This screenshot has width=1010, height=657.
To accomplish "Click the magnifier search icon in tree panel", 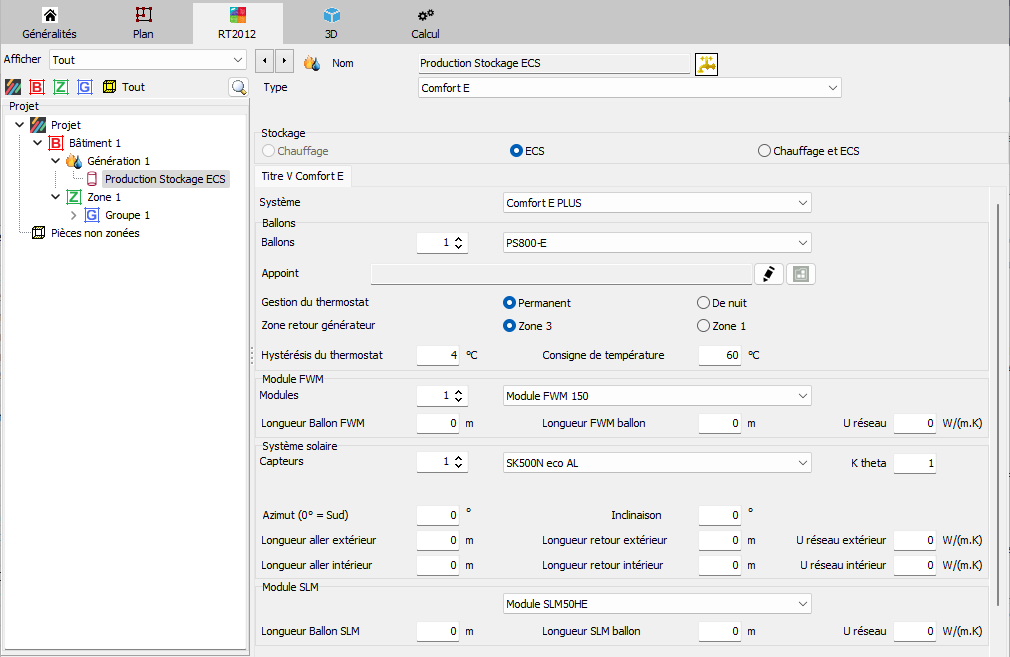I will pyautogui.click(x=238, y=87).
